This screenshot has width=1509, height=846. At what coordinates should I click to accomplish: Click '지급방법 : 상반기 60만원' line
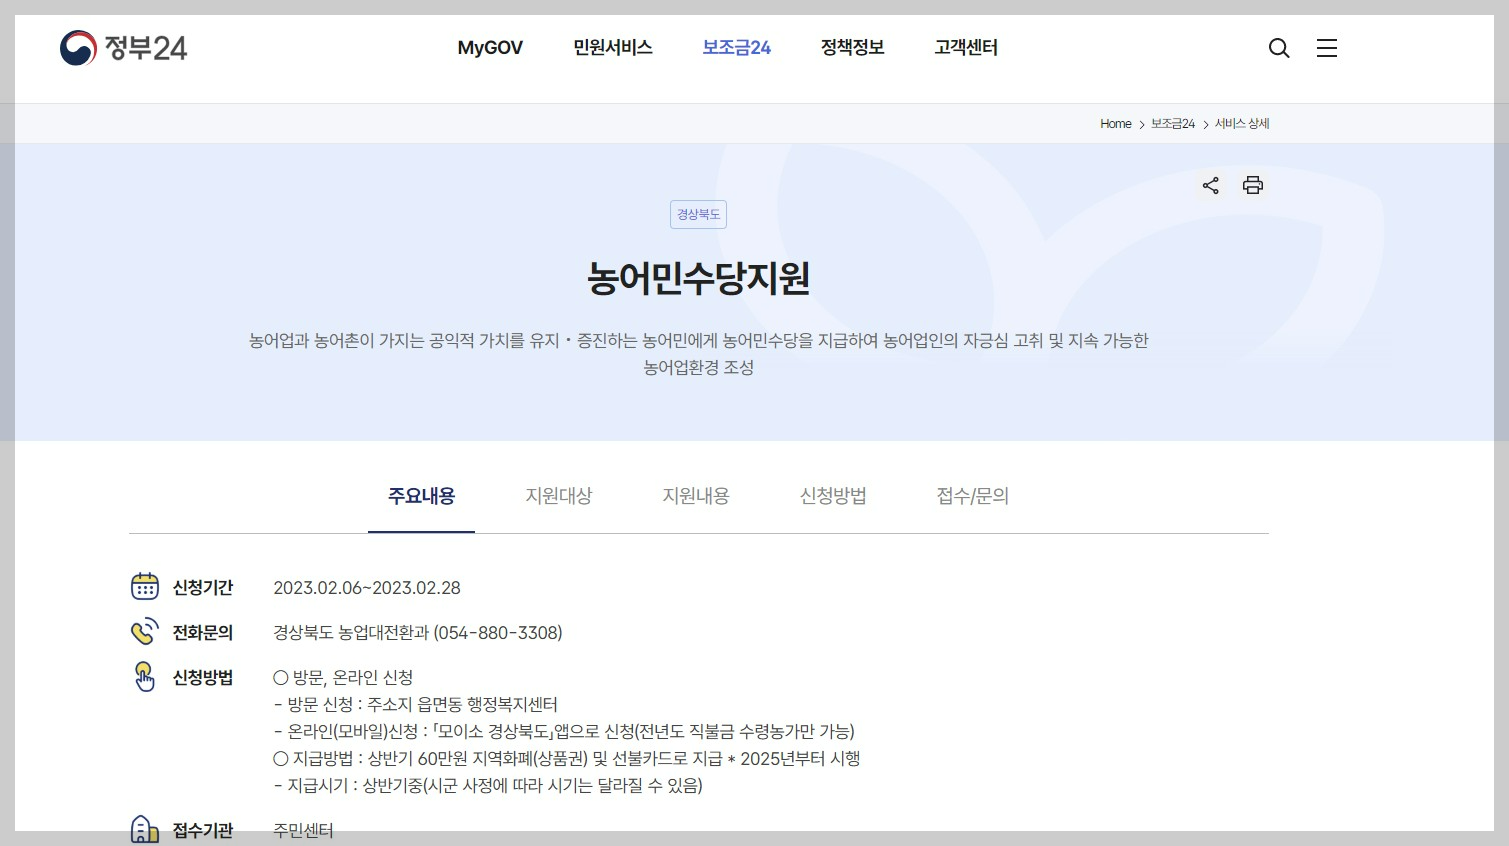coord(567,759)
